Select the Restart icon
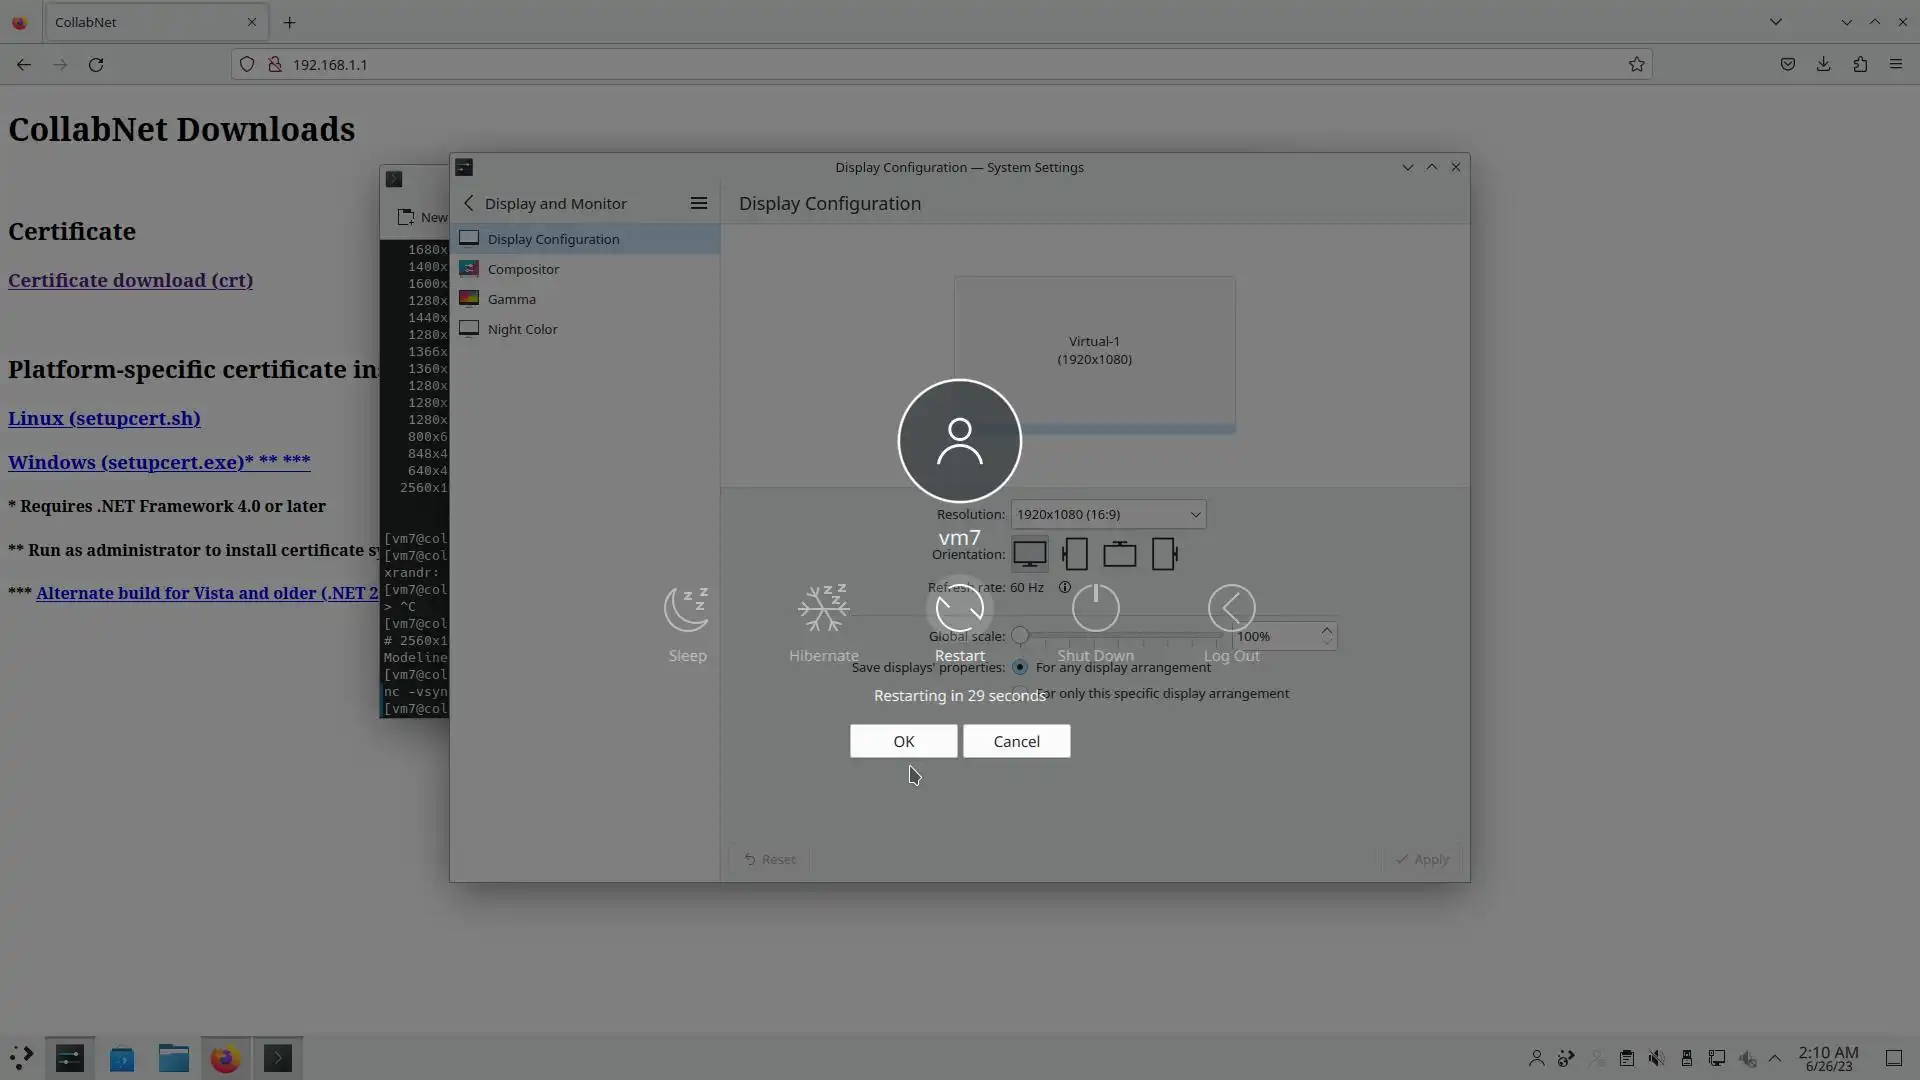Screen dimensions: 1920x1080 click(959, 609)
